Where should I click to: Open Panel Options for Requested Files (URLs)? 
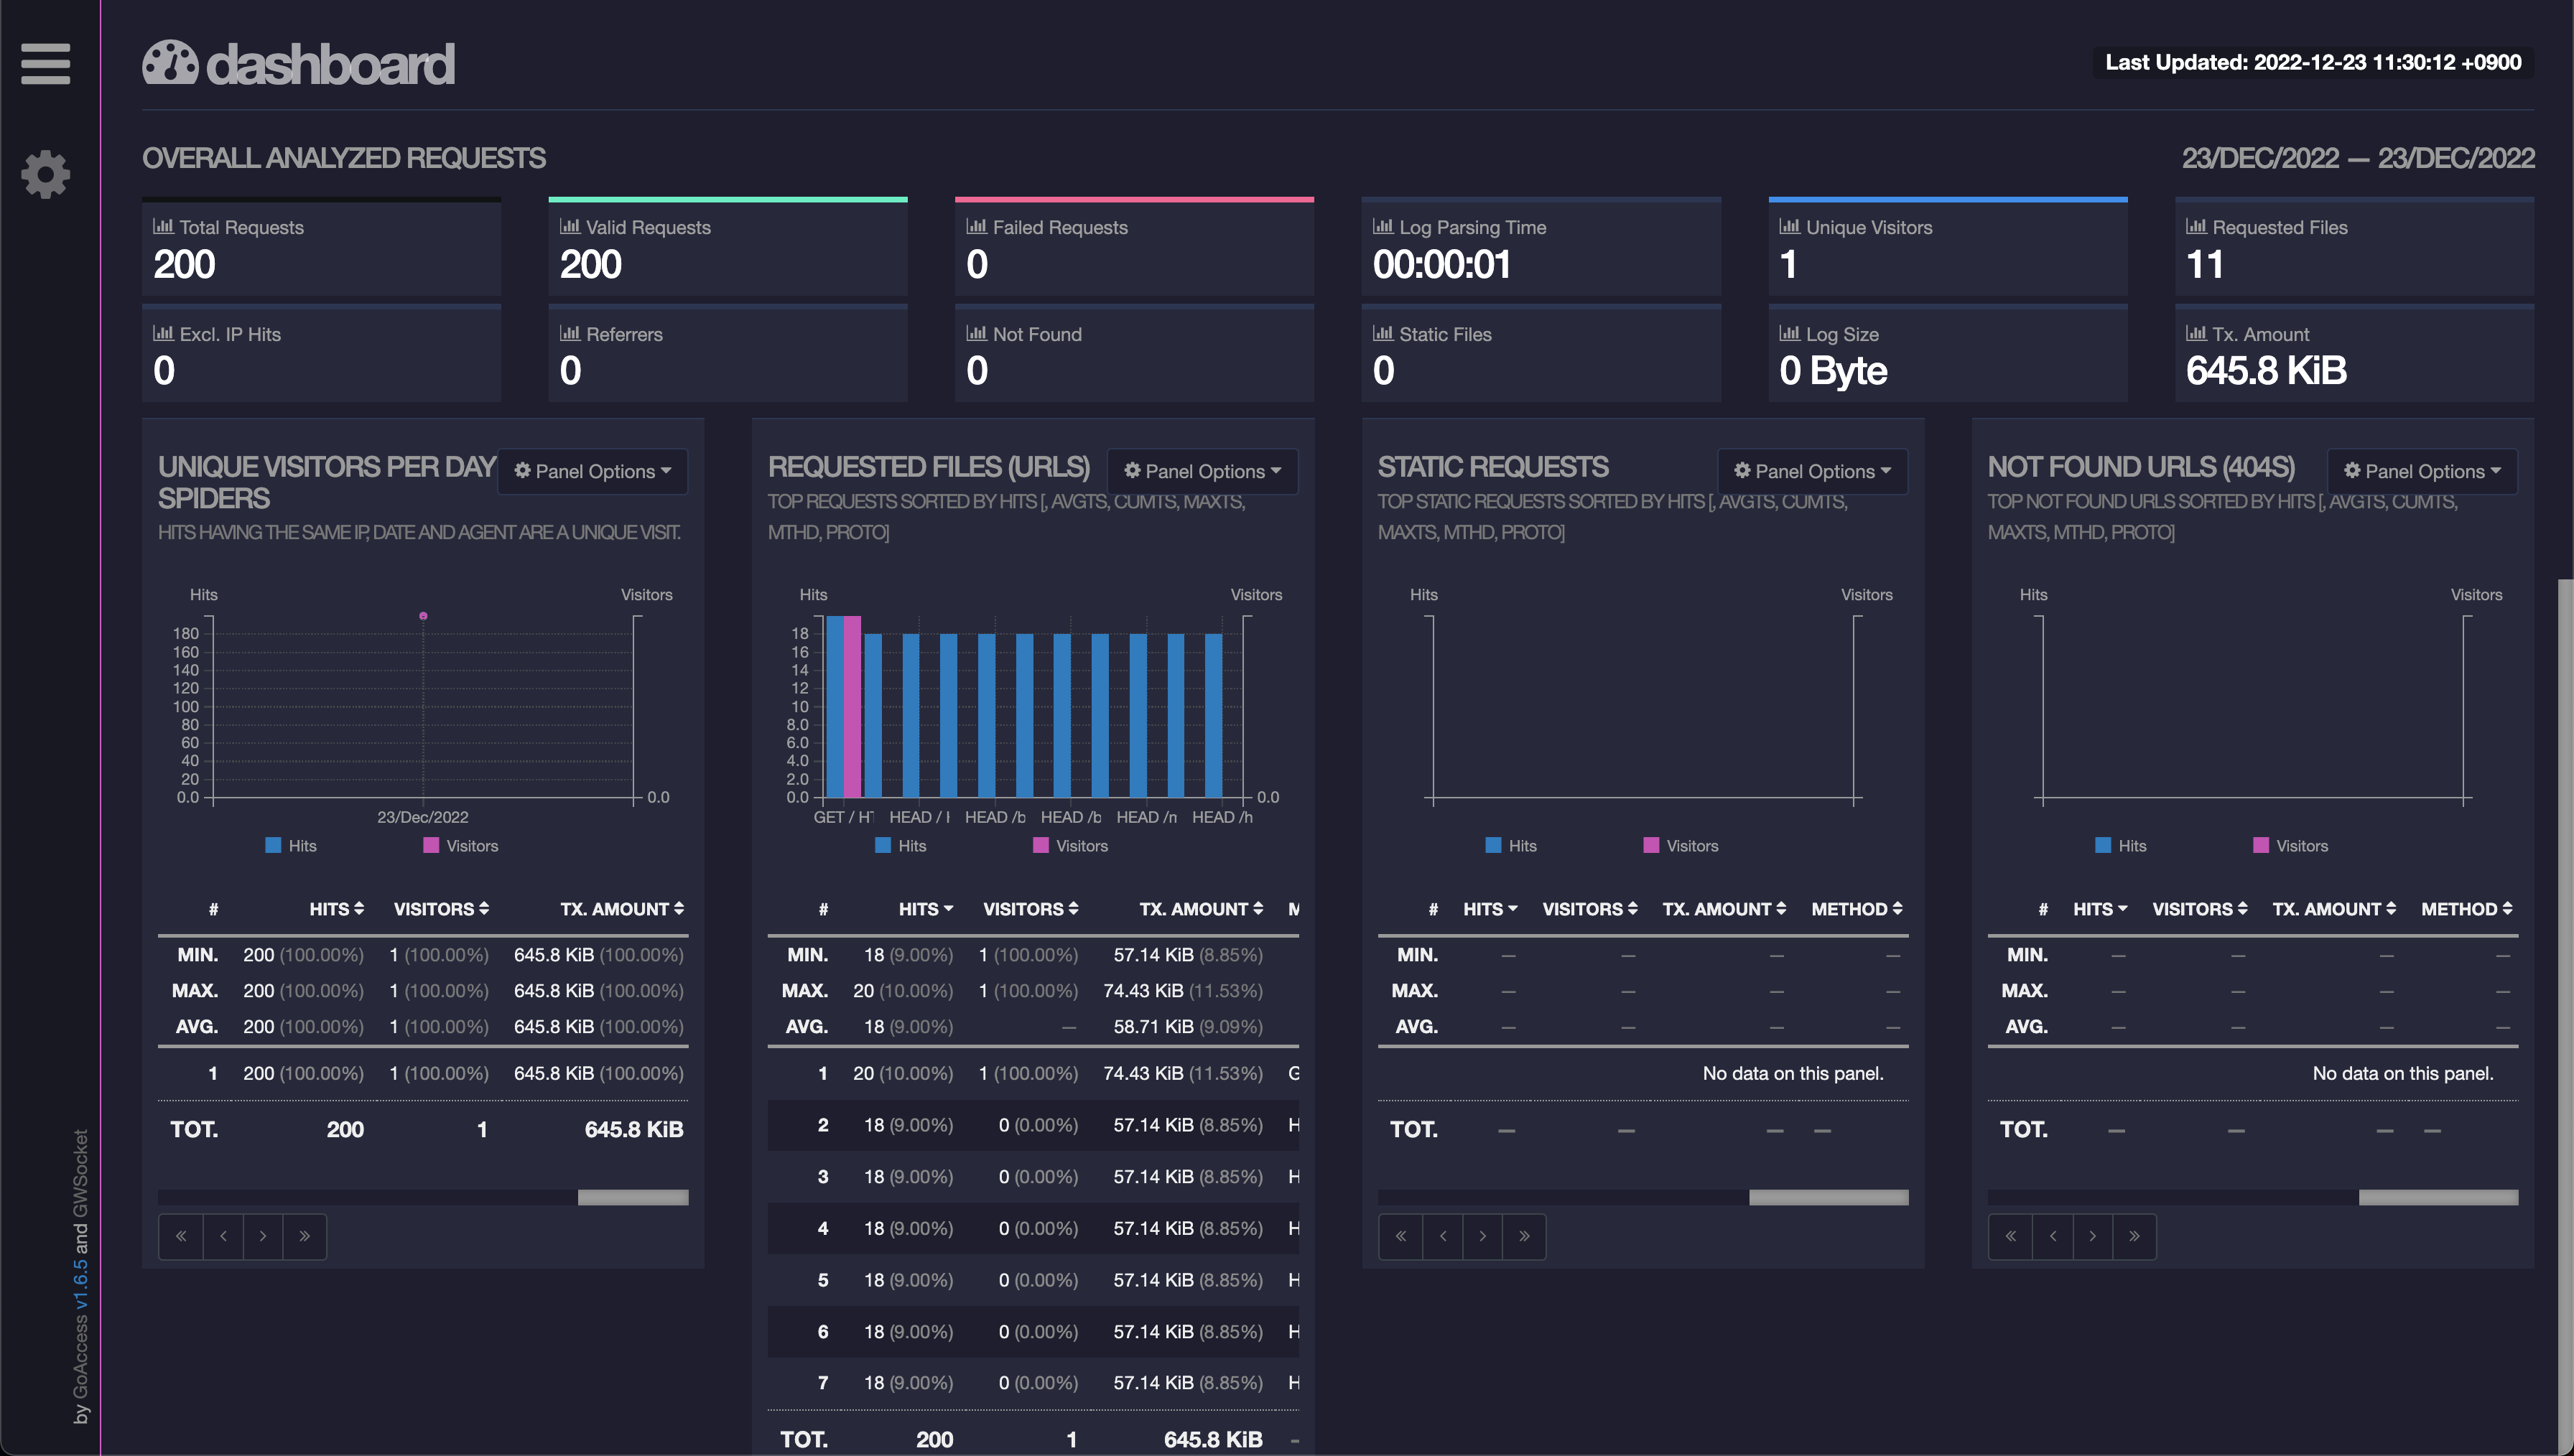(1202, 471)
